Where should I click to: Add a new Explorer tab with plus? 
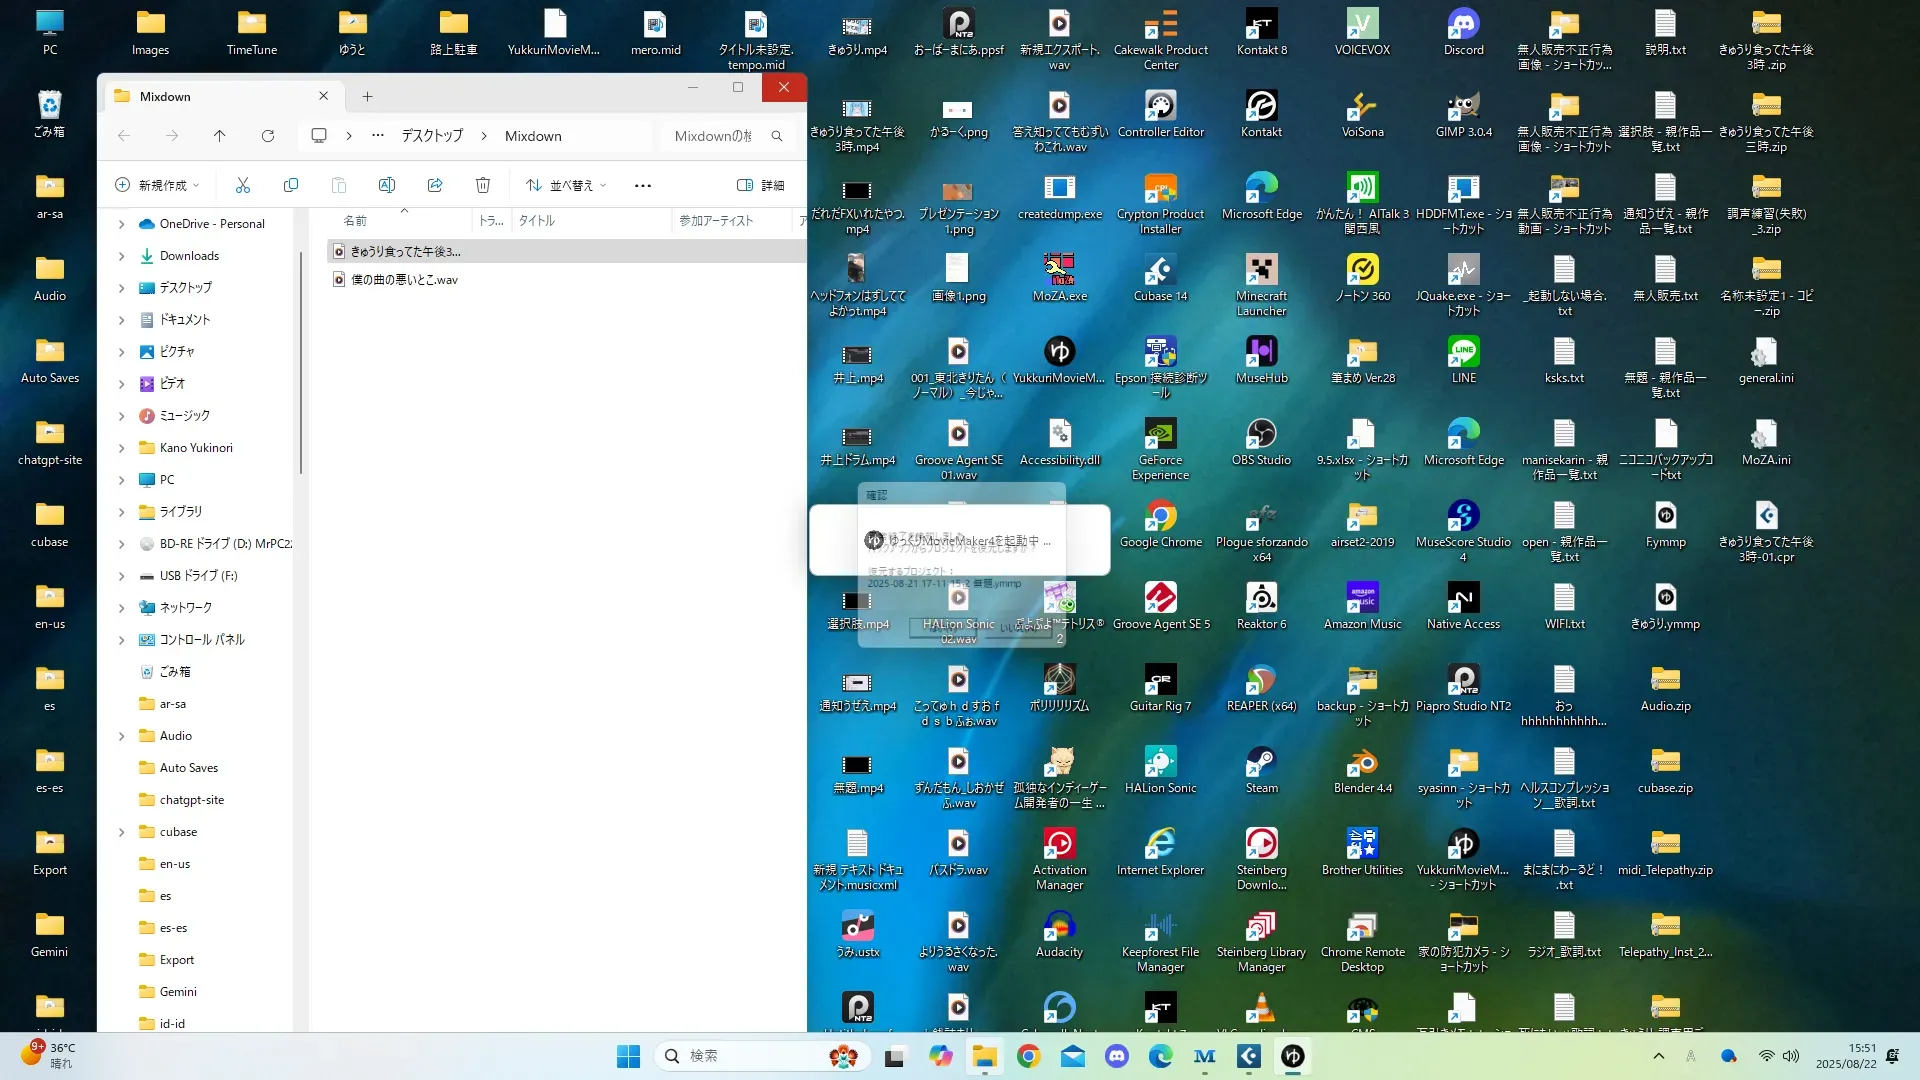coord(367,96)
